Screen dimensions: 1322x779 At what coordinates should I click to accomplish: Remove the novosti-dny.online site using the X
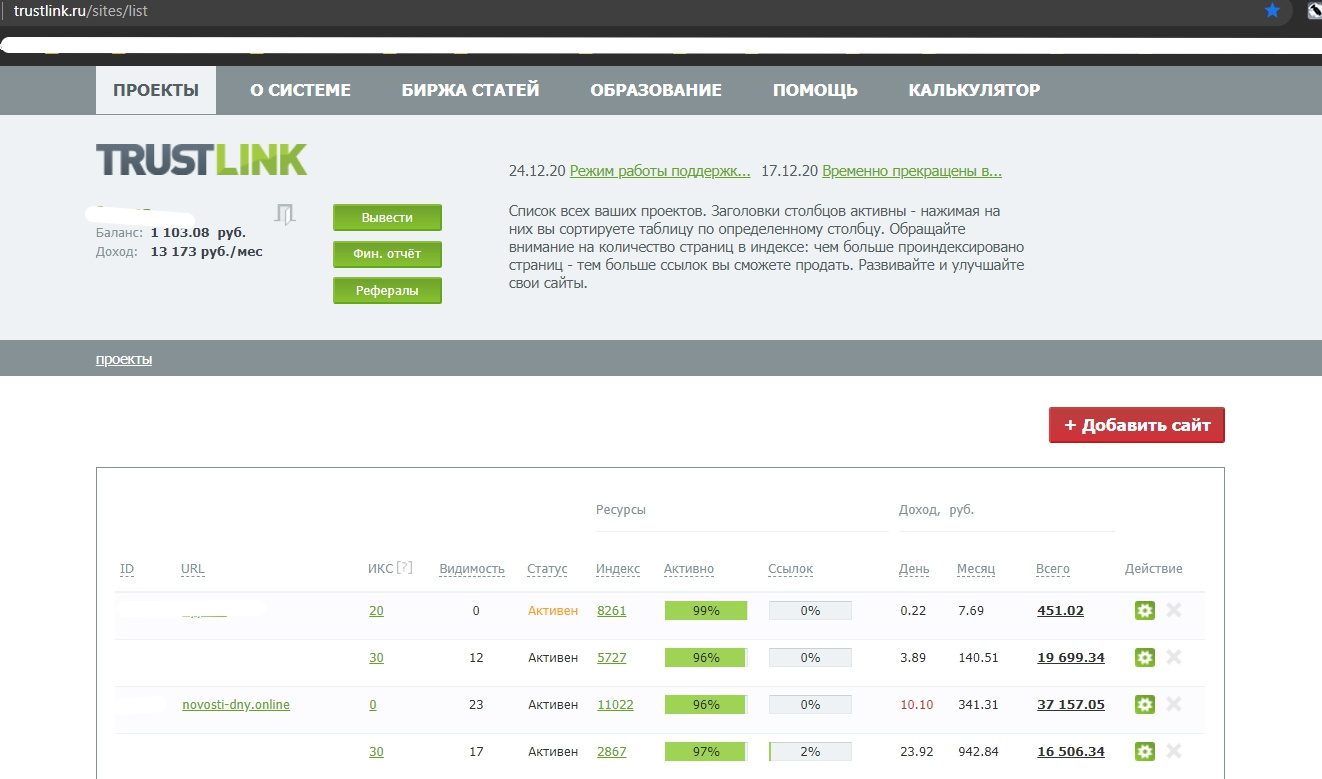pos(1174,704)
